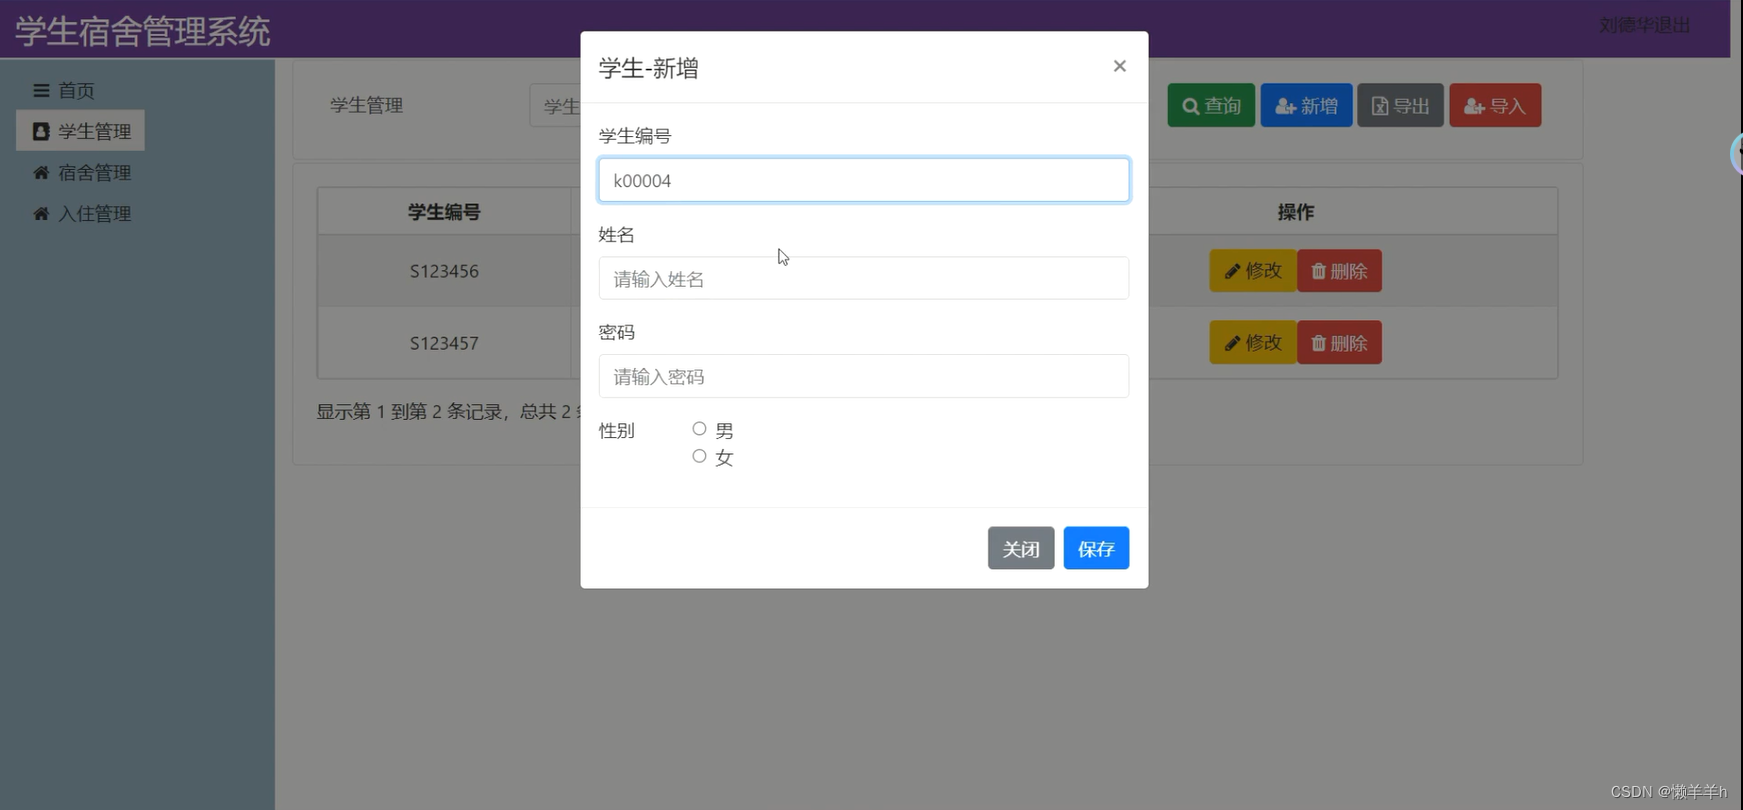Select the 女 radio button
This screenshot has height=810, width=1743.
[699, 456]
